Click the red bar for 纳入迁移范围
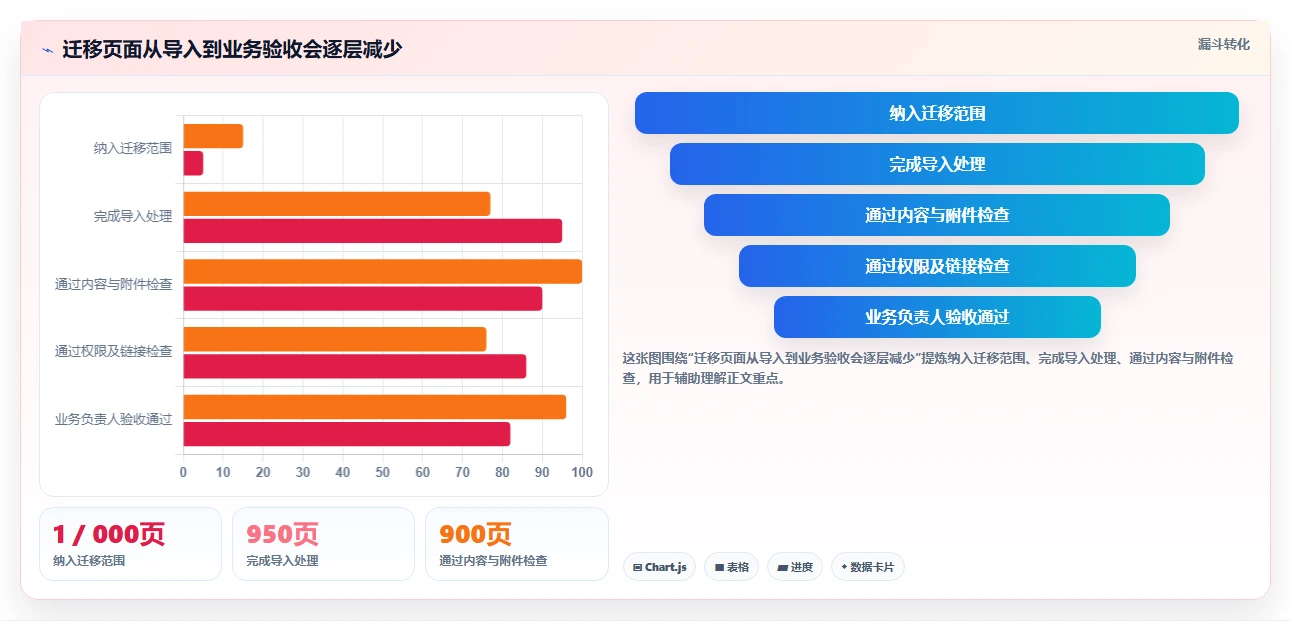 point(193,163)
